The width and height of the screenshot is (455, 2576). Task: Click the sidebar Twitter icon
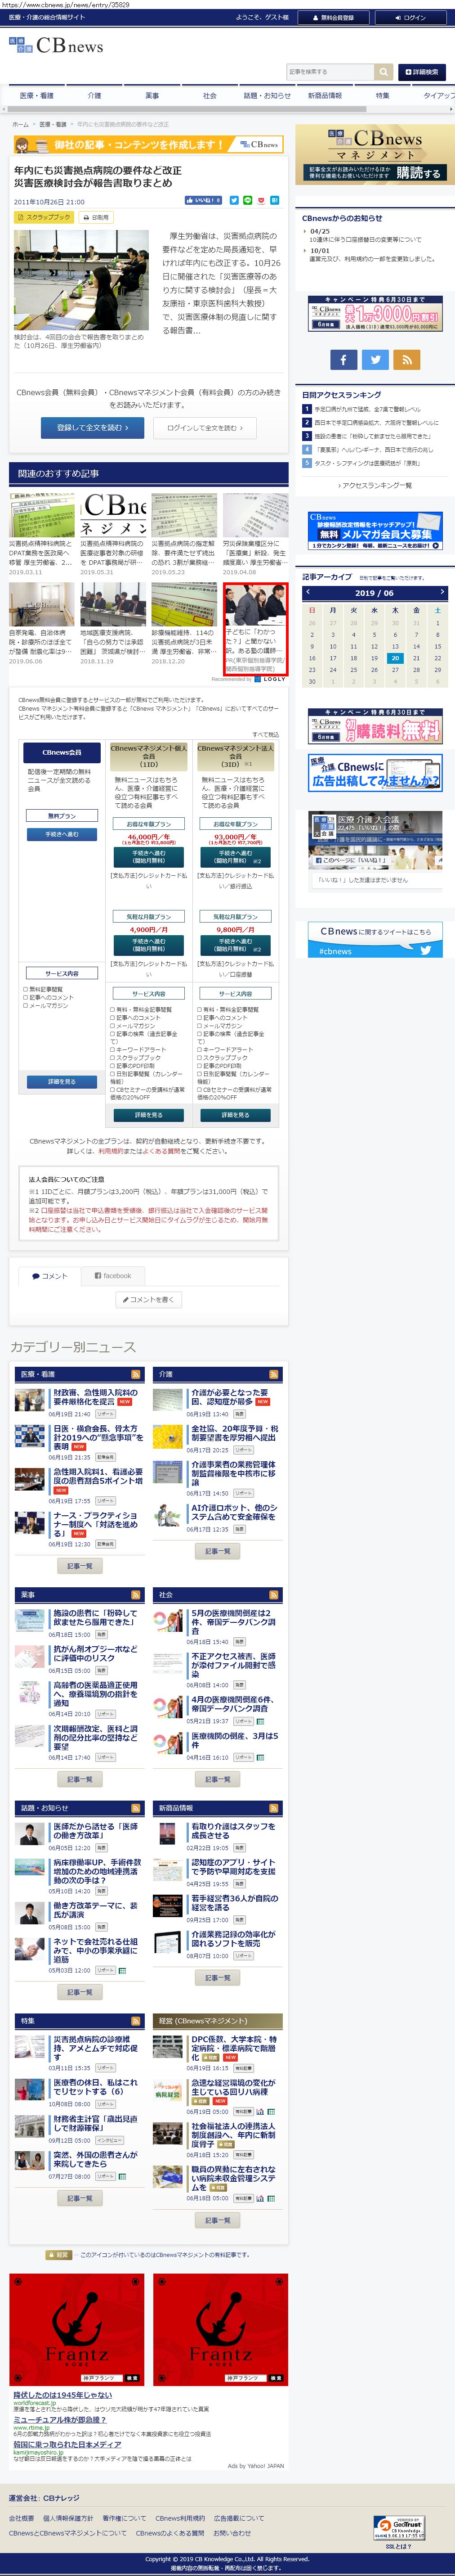375,360
